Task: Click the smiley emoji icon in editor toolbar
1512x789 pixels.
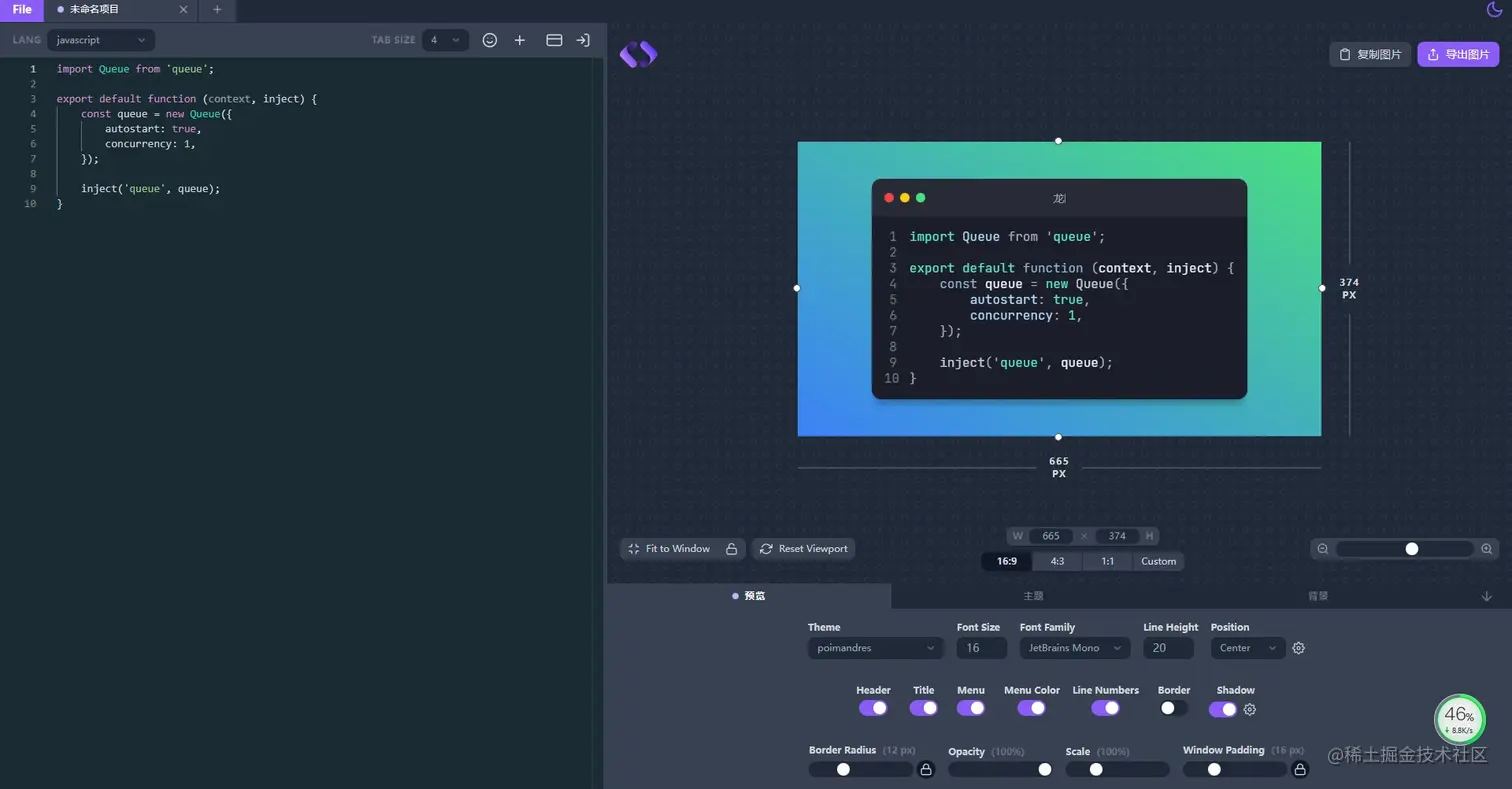Action: pos(490,40)
